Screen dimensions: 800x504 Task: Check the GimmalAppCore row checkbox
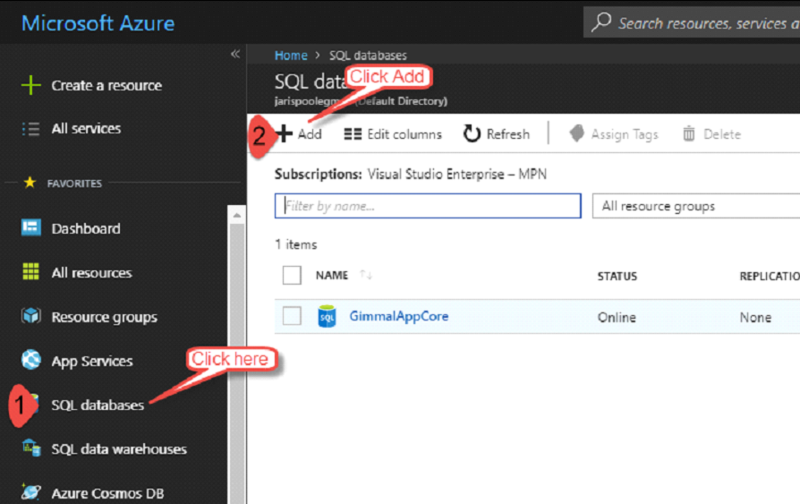292,316
